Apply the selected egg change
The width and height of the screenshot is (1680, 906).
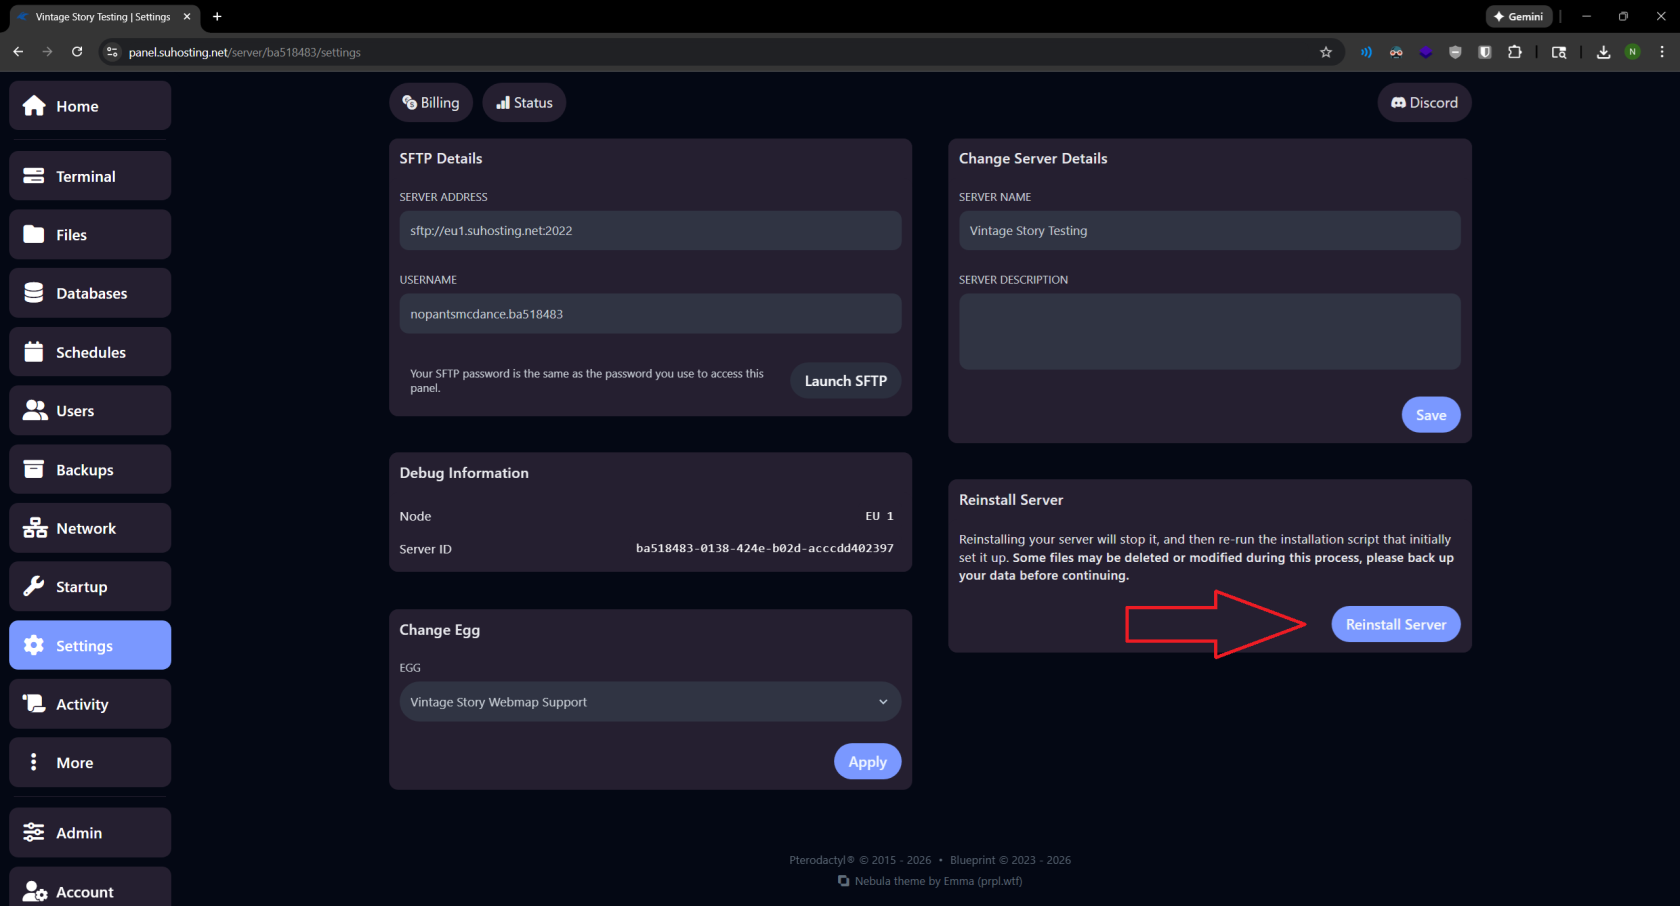coord(868,762)
